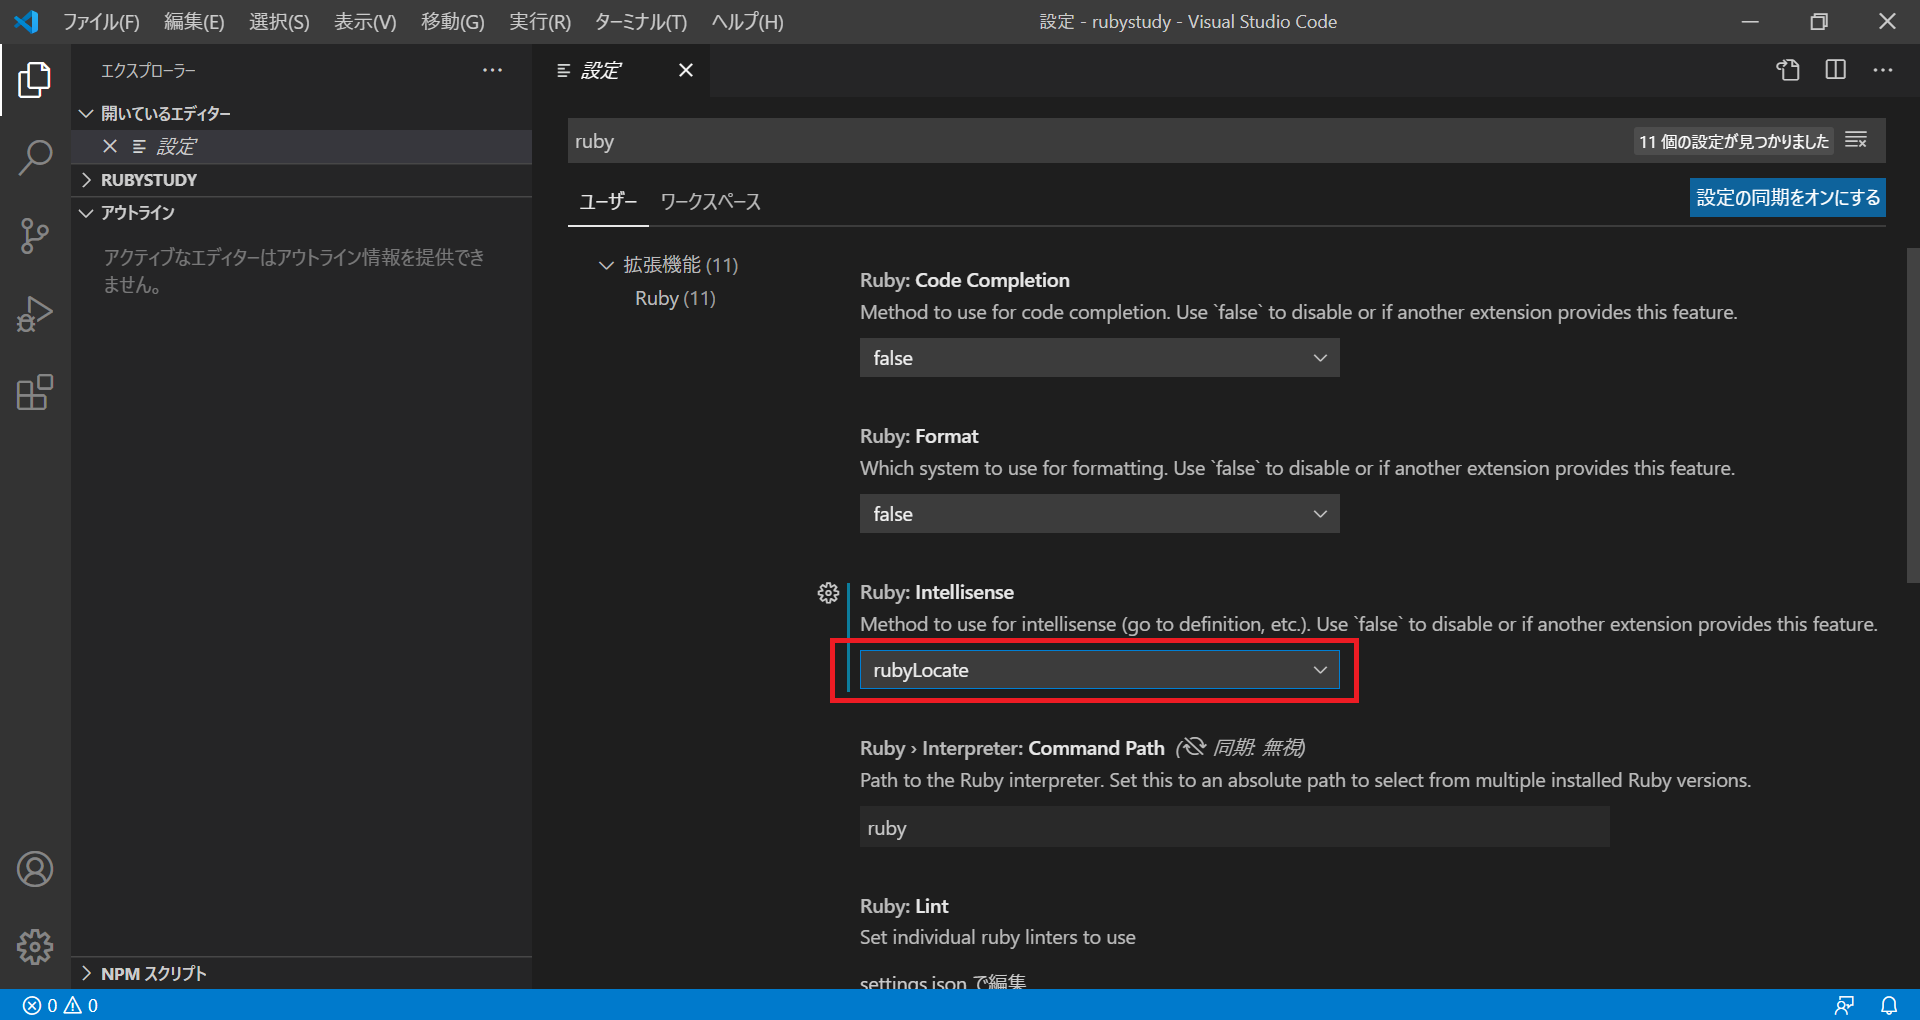Select Ruby (11) in settings tree
Viewport: 1920px width, 1020px height.
coord(675,298)
